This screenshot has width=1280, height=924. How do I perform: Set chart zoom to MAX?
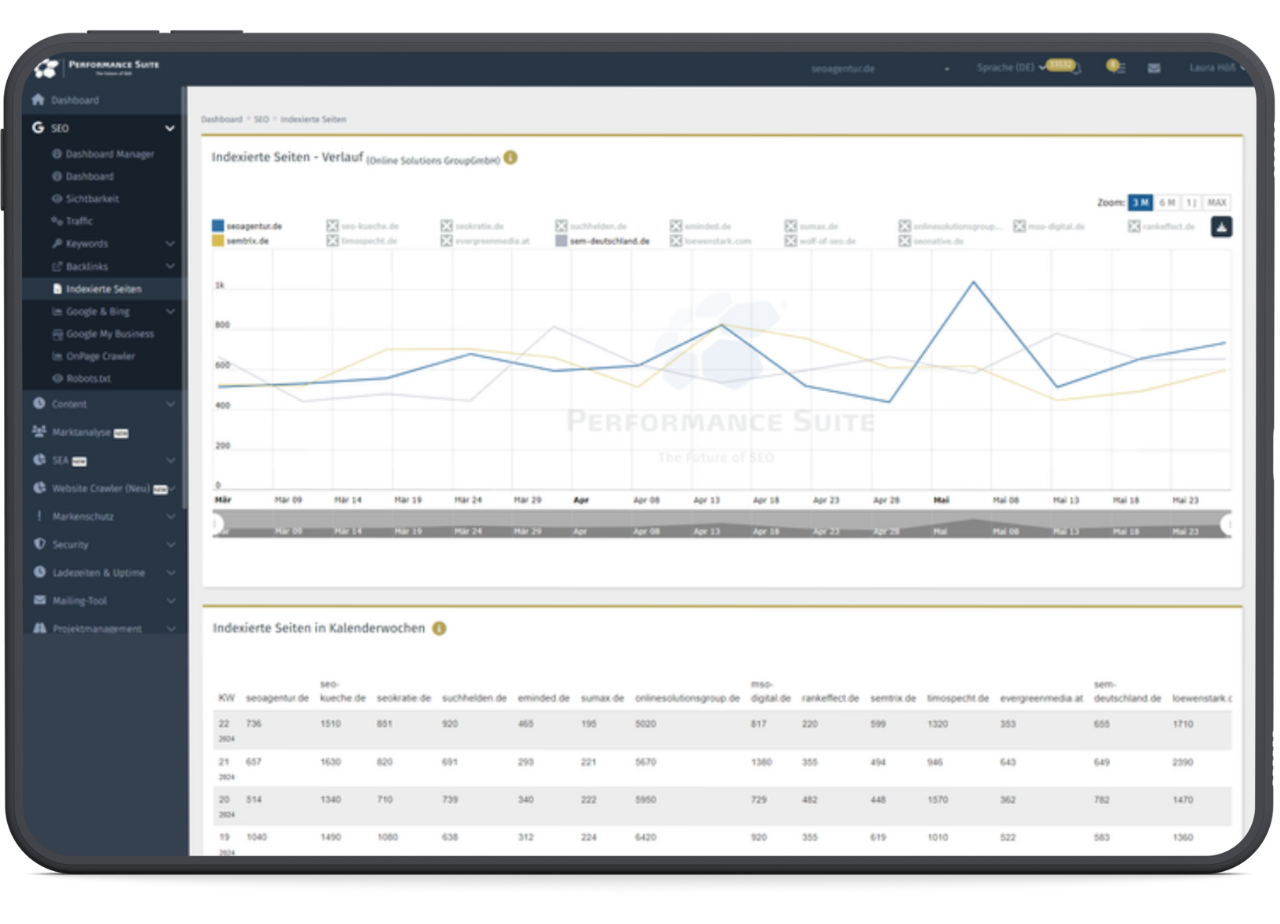[x=1217, y=202]
